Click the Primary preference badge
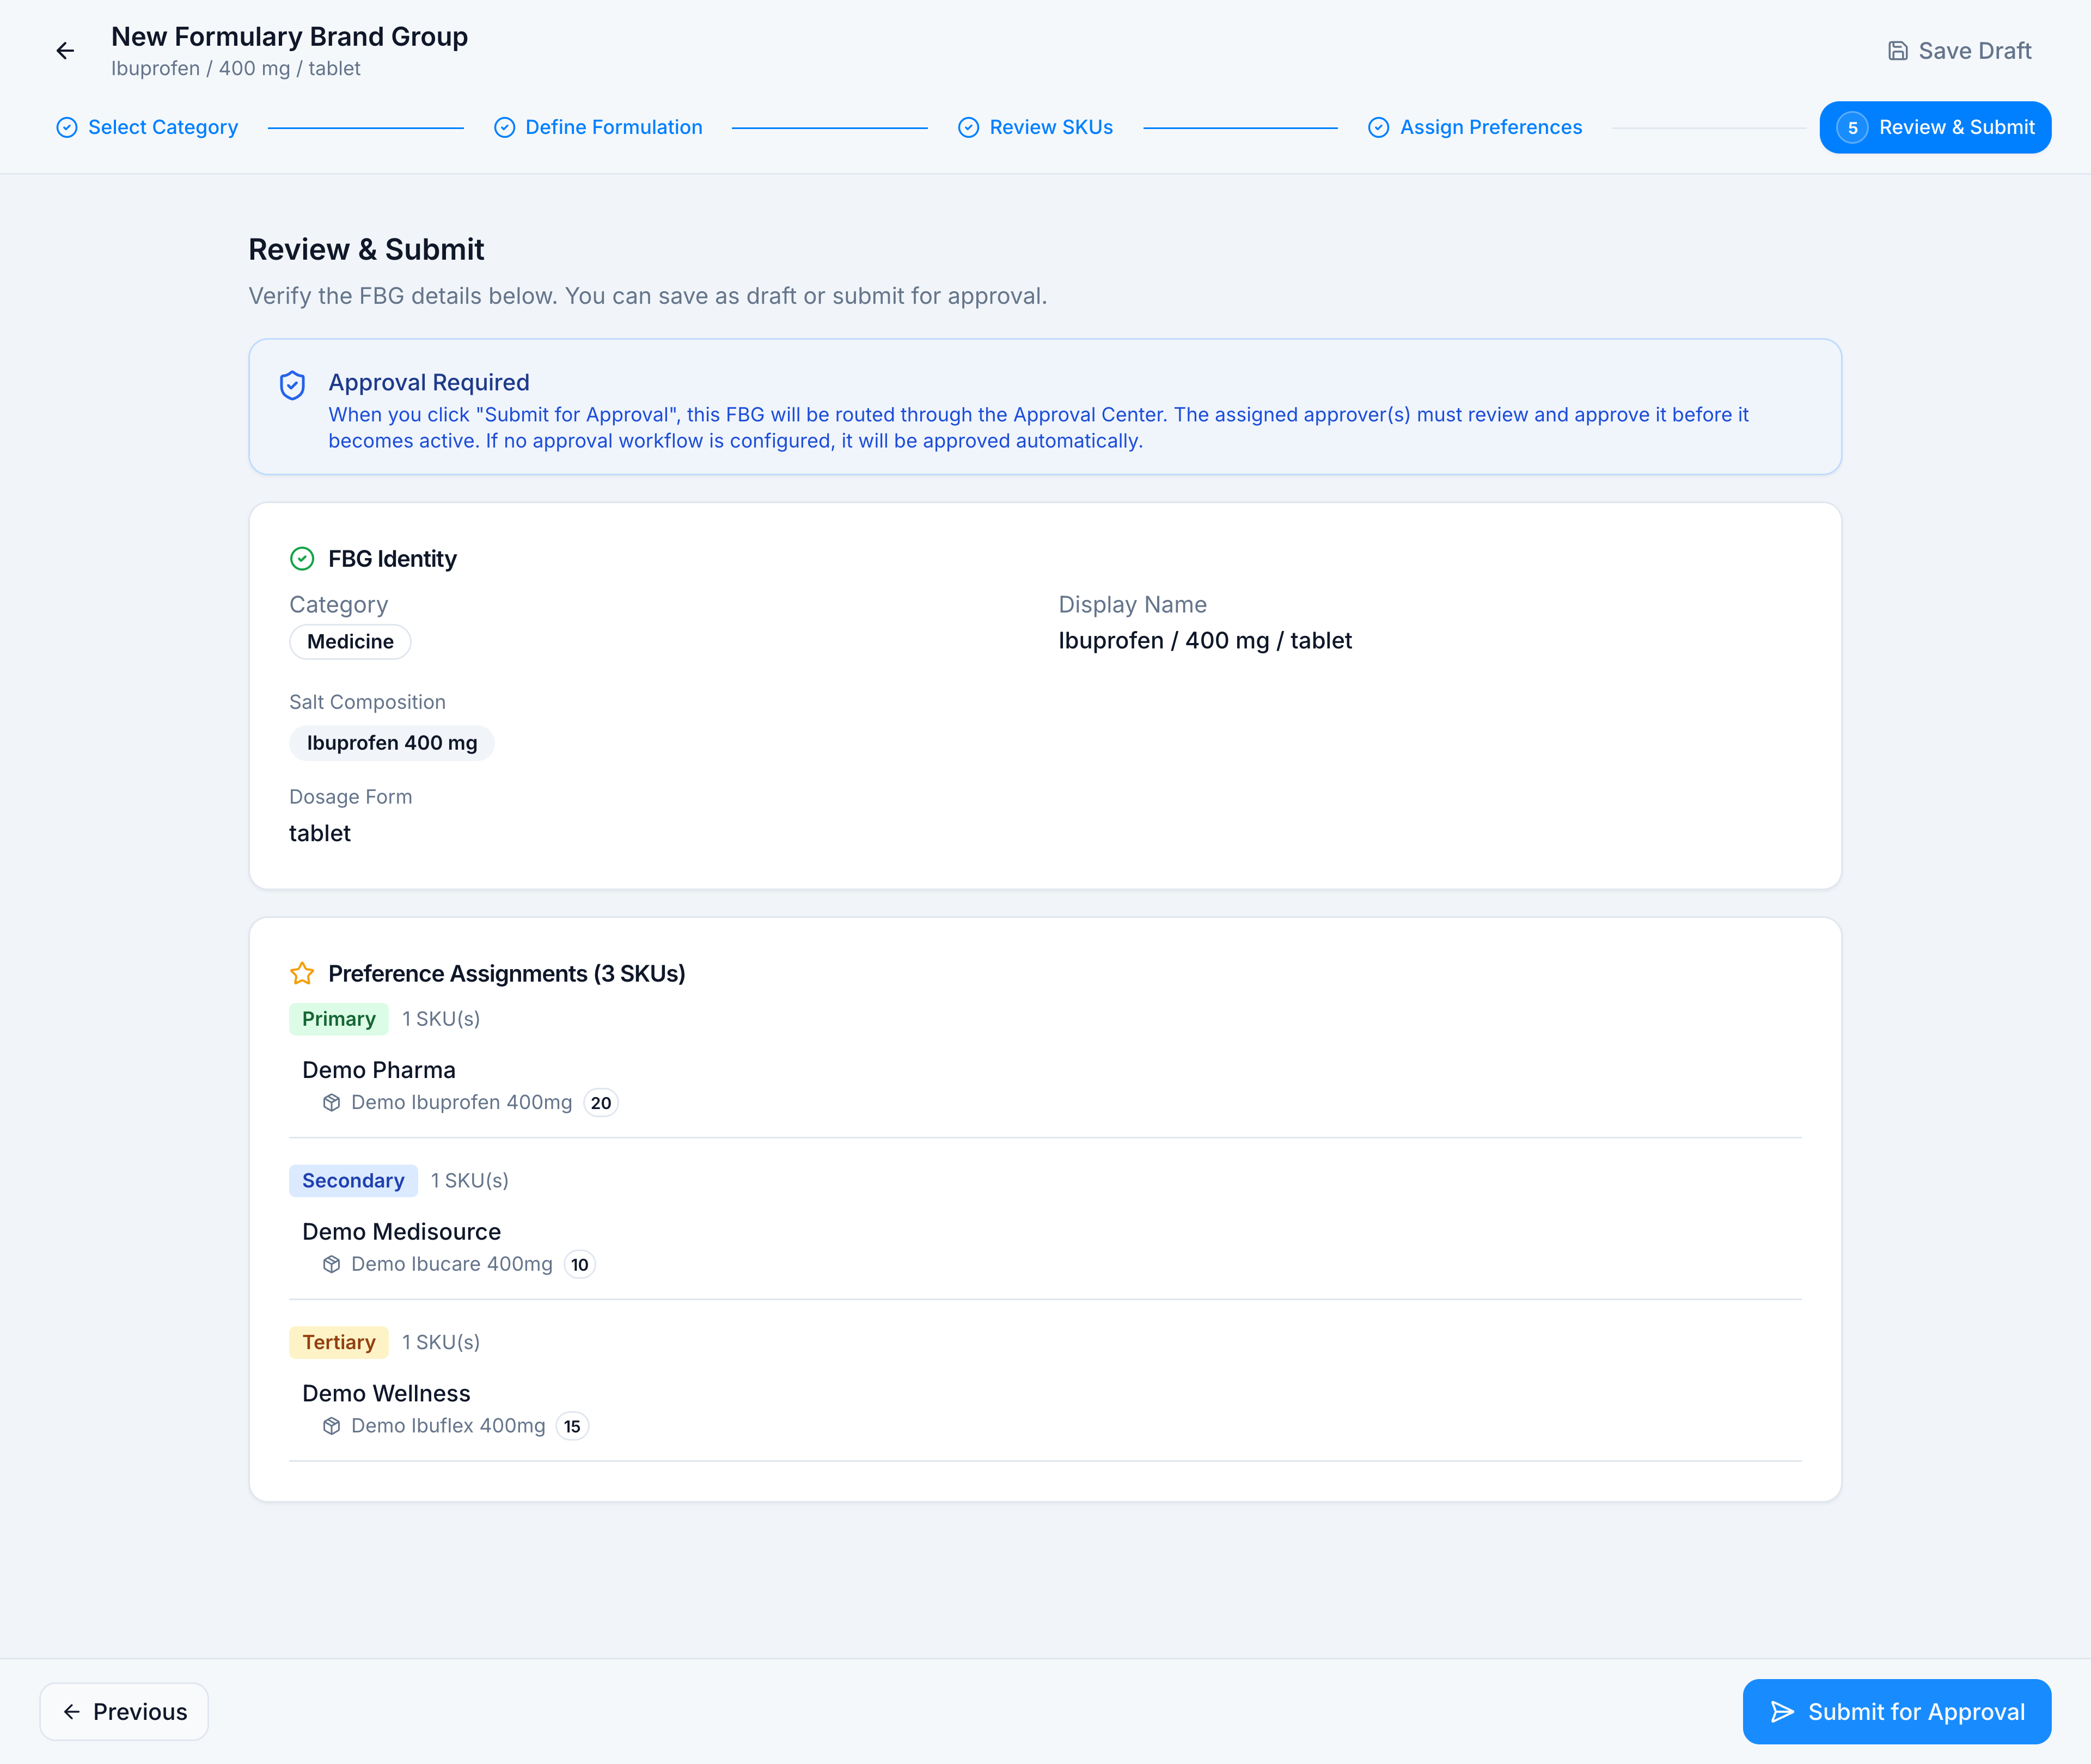Image resolution: width=2091 pixels, height=1764 pixels. click(x=339, y=1019)
